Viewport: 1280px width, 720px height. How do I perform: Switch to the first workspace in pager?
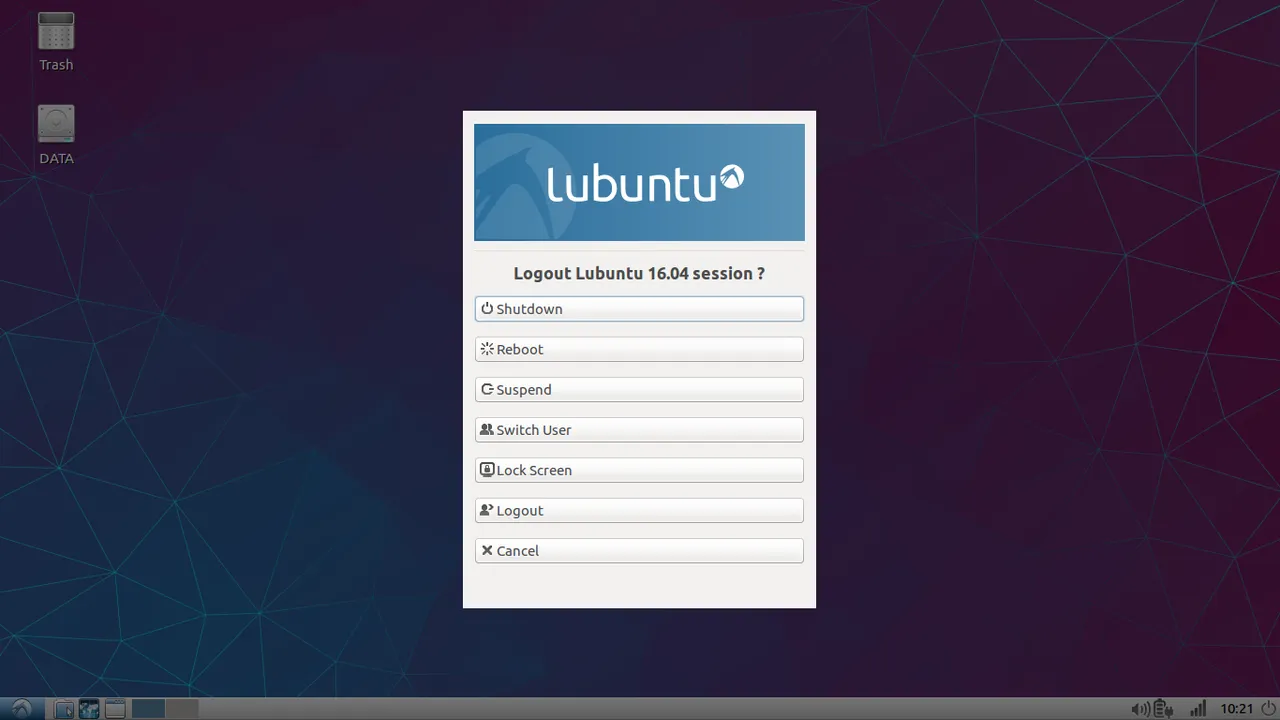pos(148,709)
